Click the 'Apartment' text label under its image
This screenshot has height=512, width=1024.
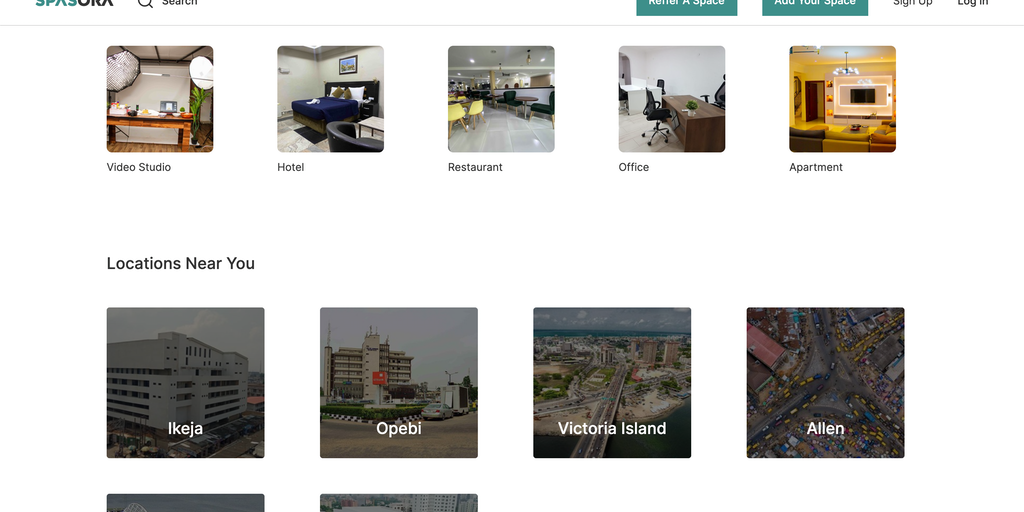pyautogui.click(x=816, y=167)
